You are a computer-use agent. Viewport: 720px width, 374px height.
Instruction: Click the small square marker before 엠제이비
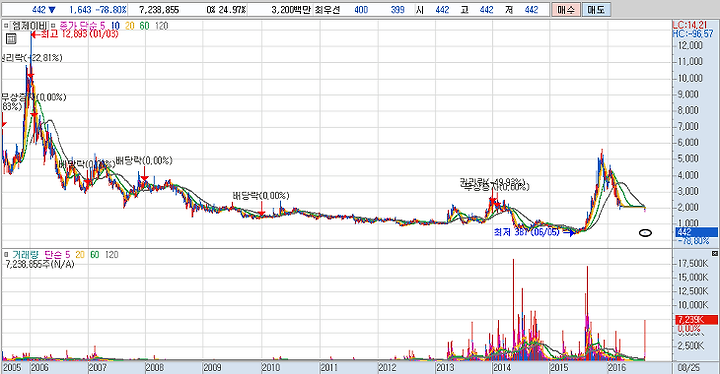pyautogui.click(x=6, y=26)
